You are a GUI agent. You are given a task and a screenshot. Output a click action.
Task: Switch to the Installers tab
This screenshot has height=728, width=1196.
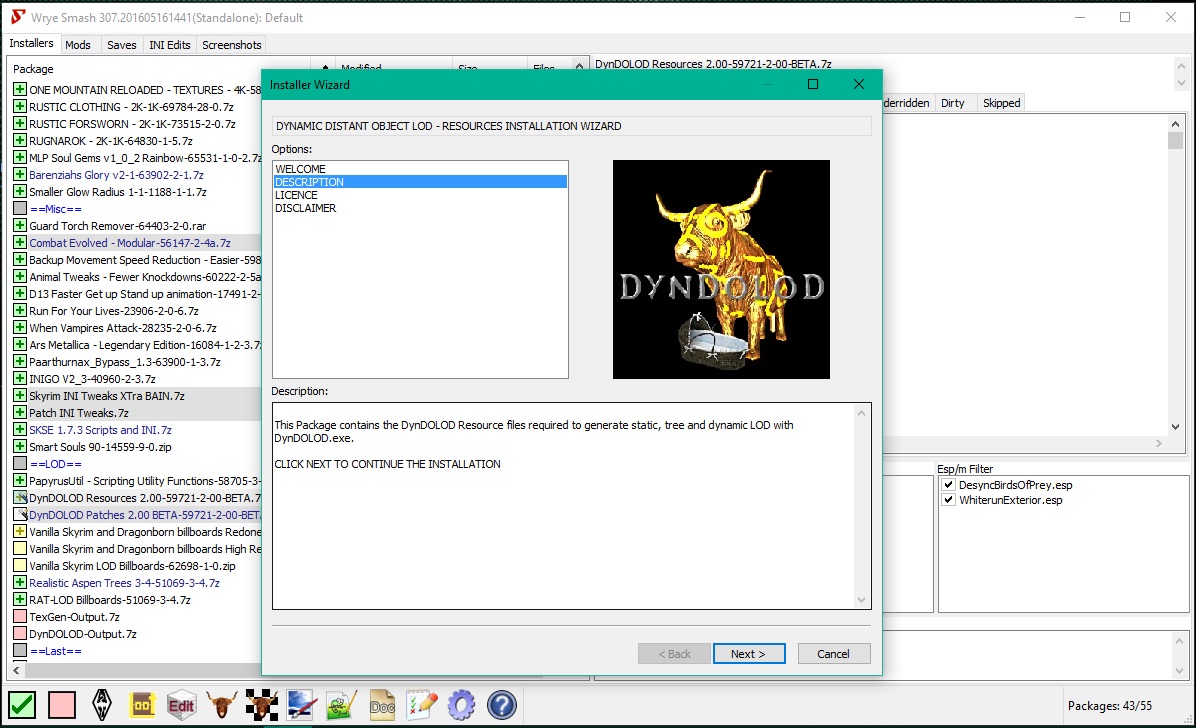31,43
